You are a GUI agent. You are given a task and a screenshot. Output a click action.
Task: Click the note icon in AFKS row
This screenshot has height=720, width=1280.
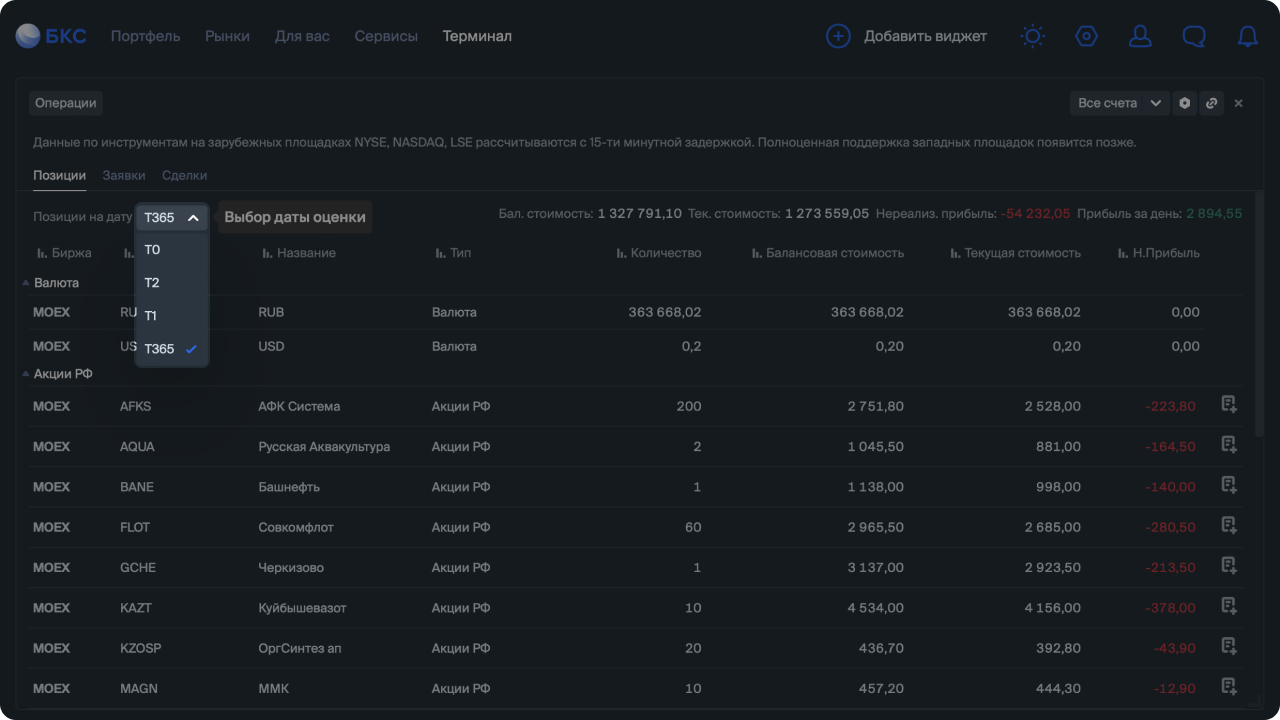point(1229,404)
